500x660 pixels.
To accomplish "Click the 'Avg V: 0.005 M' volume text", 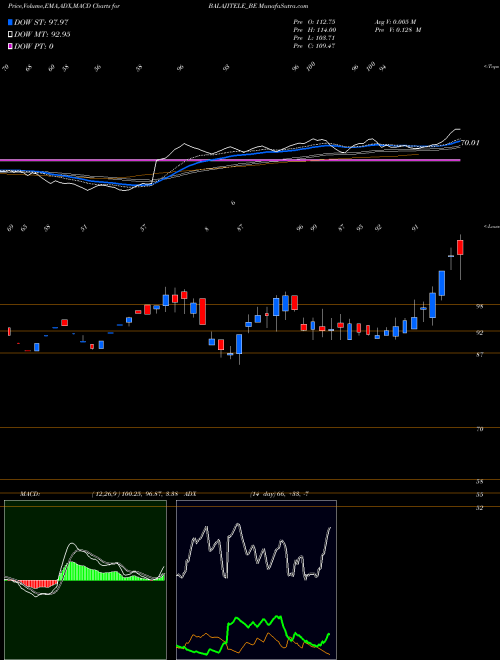I will [395, 22].
